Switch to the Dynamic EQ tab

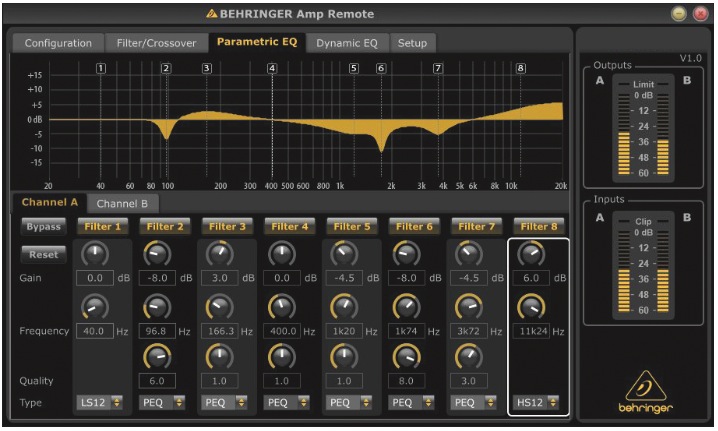coord(347,43)
